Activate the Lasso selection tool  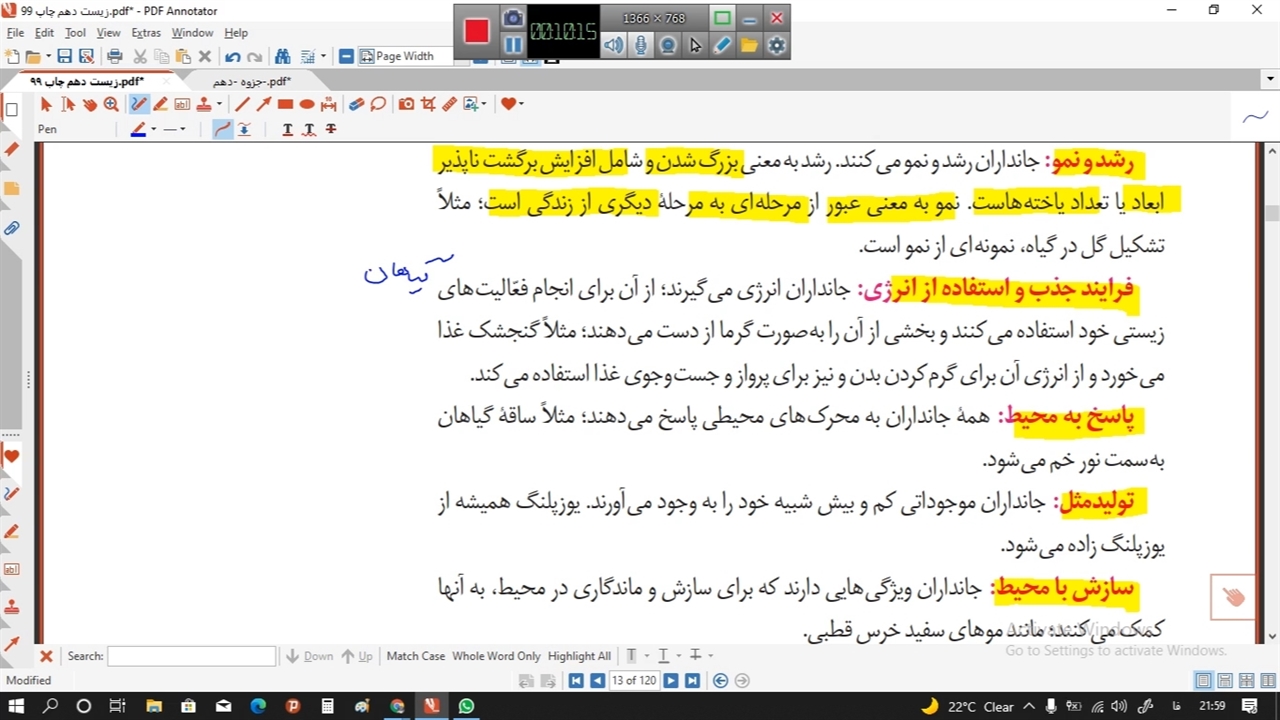pos(378,104)
